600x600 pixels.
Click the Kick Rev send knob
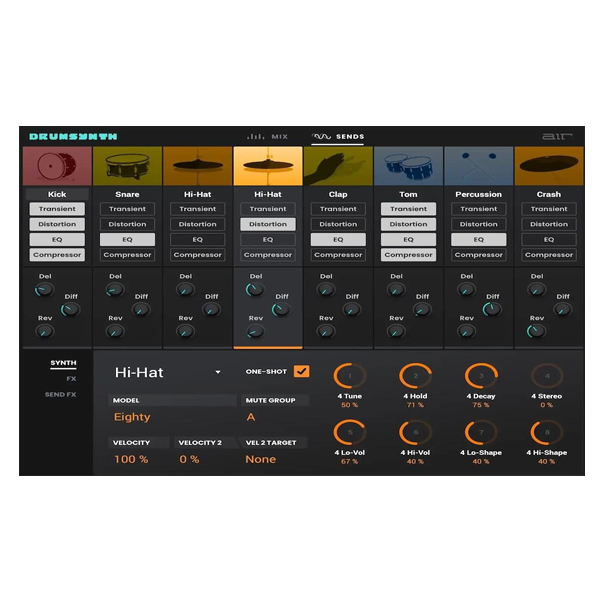[x=44, y=331]
